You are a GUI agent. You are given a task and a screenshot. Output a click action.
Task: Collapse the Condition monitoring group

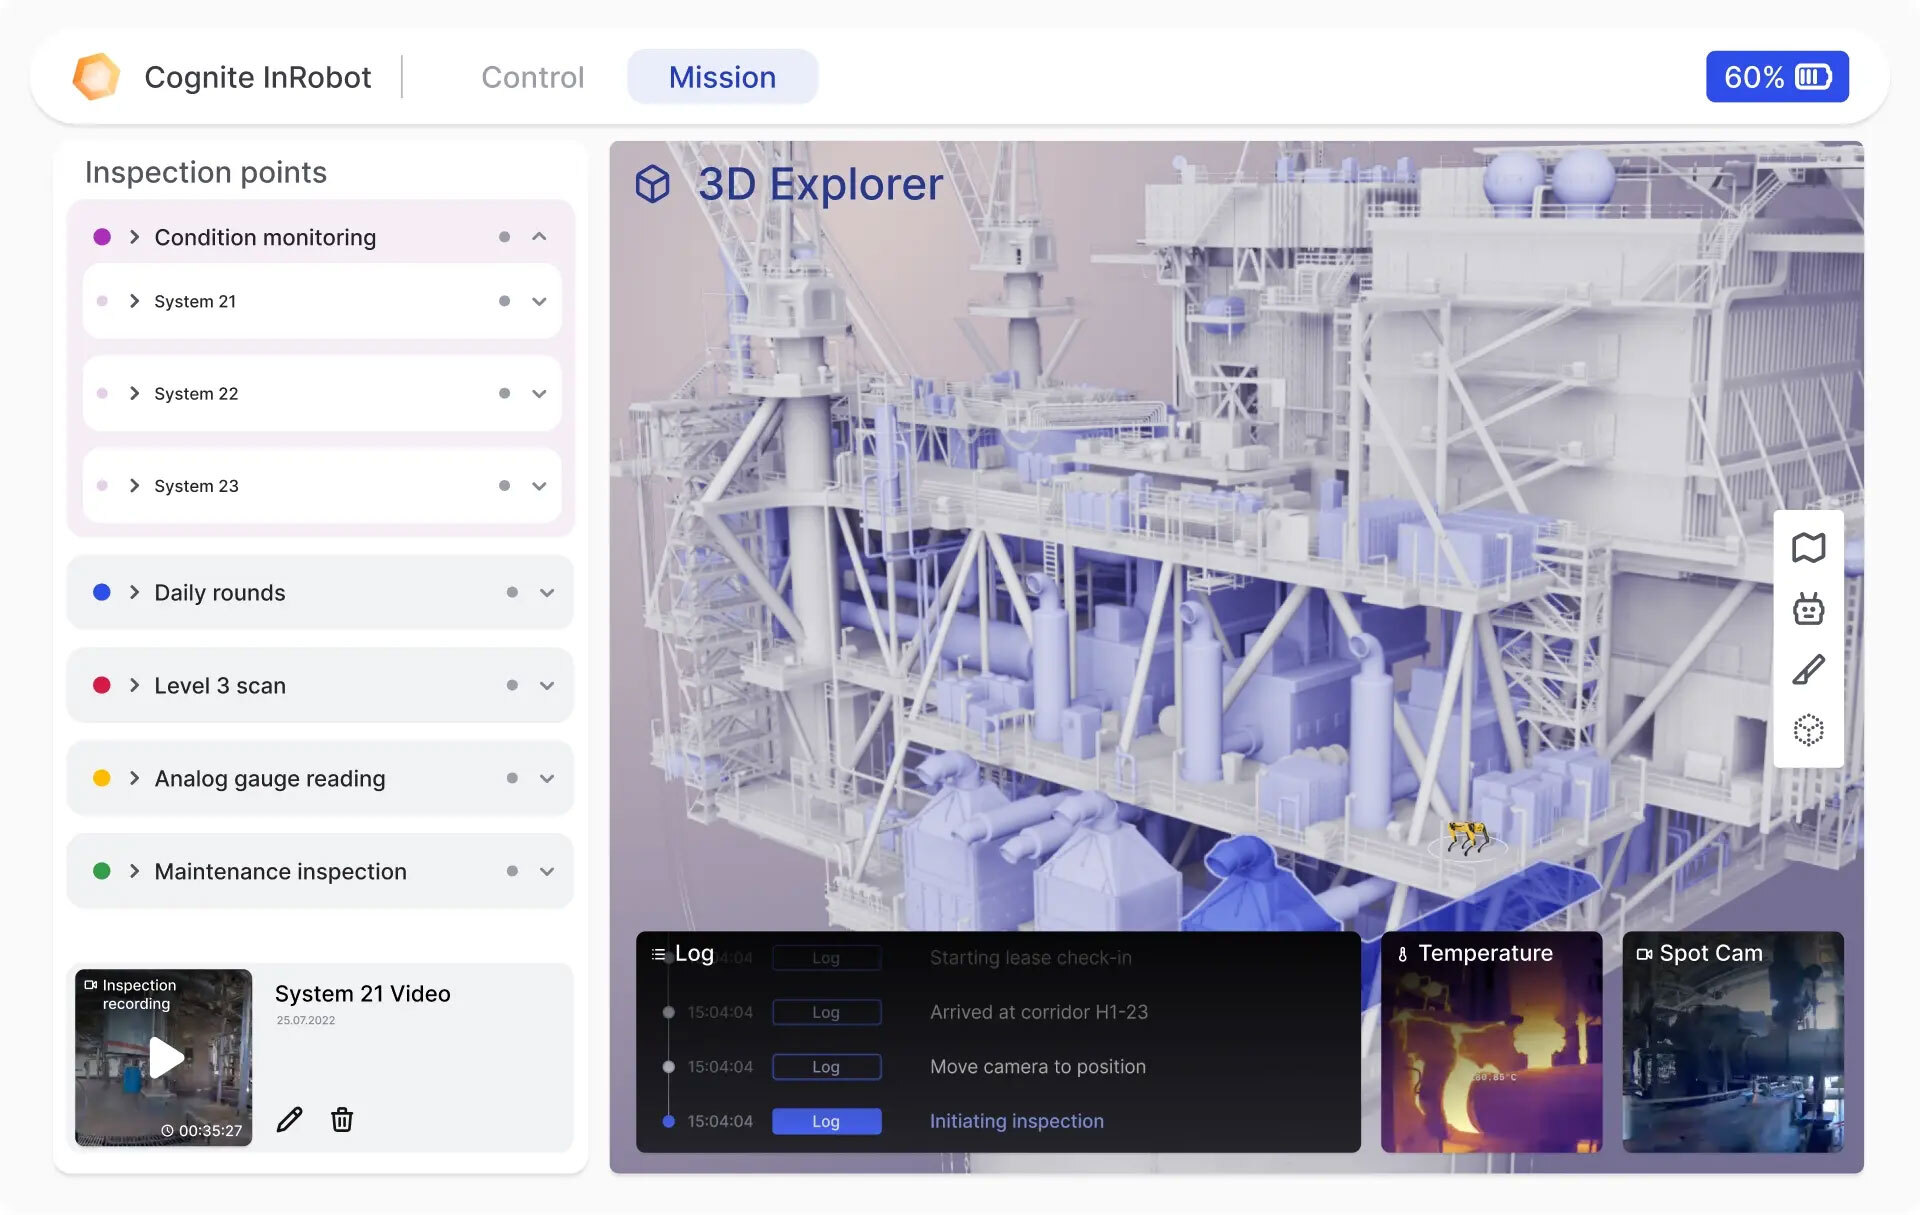tap(540, 237)
